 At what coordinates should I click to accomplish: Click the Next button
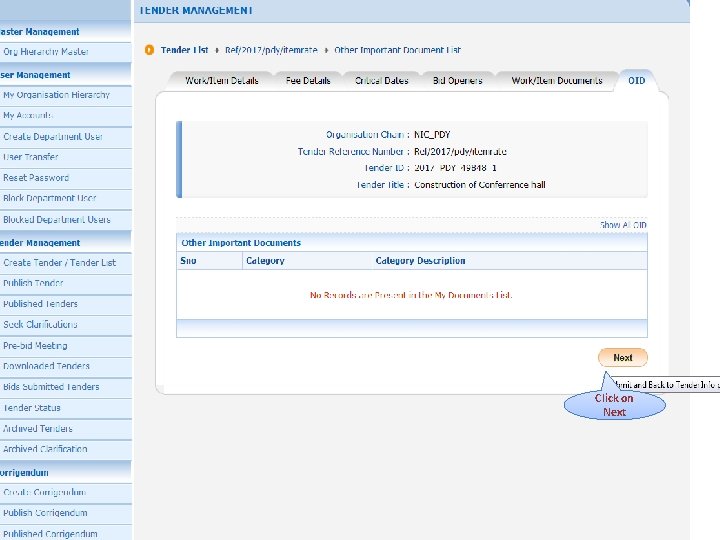[x=623, y=358]
